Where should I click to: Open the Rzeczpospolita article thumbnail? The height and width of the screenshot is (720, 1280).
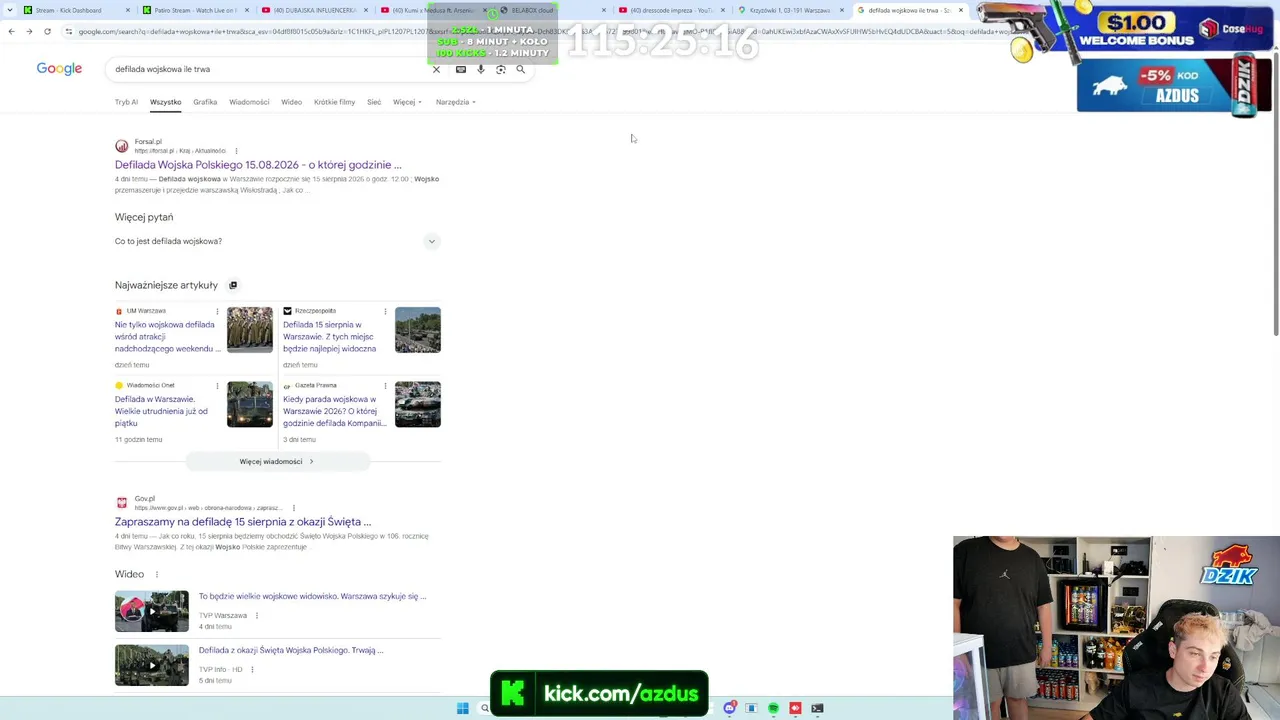click(418, 330)
